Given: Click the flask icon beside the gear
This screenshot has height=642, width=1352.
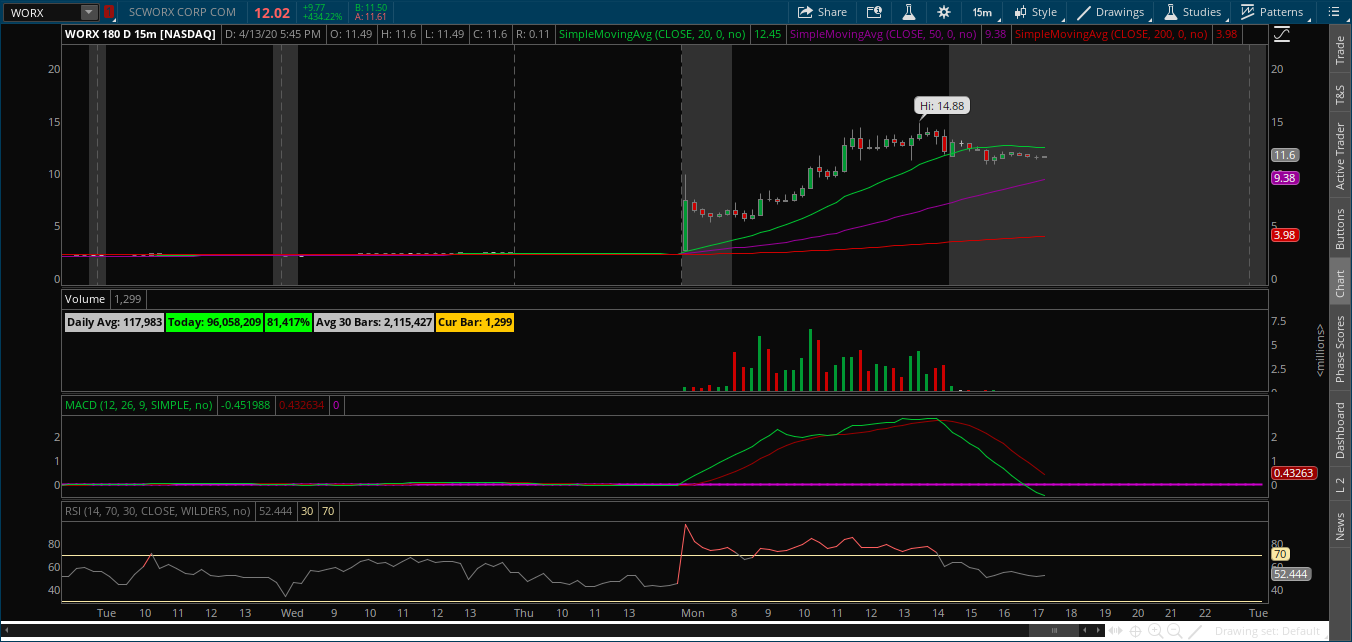Looking at the screenshot, I should [x=909, y=12].
